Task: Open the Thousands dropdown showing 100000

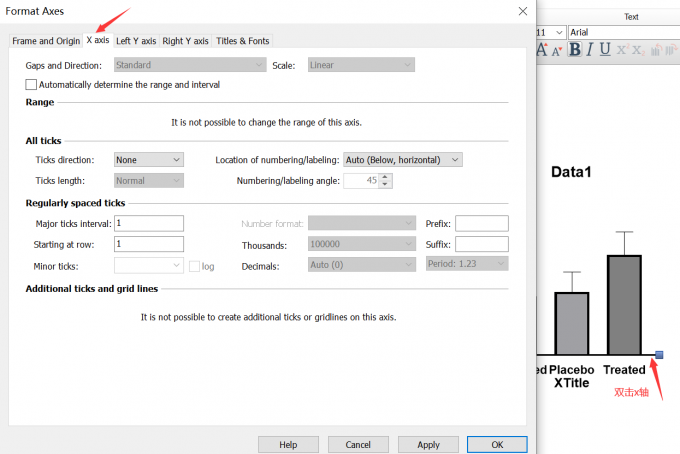Action: 362,244
